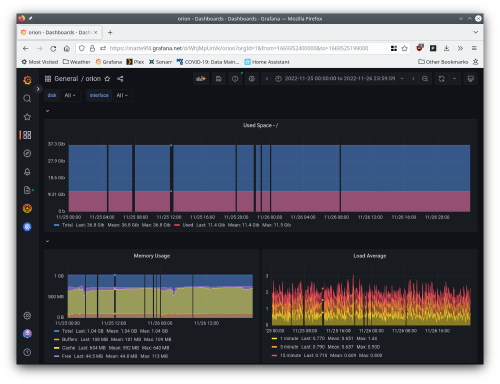Toggle the Used series in Used Space legend

188,225
